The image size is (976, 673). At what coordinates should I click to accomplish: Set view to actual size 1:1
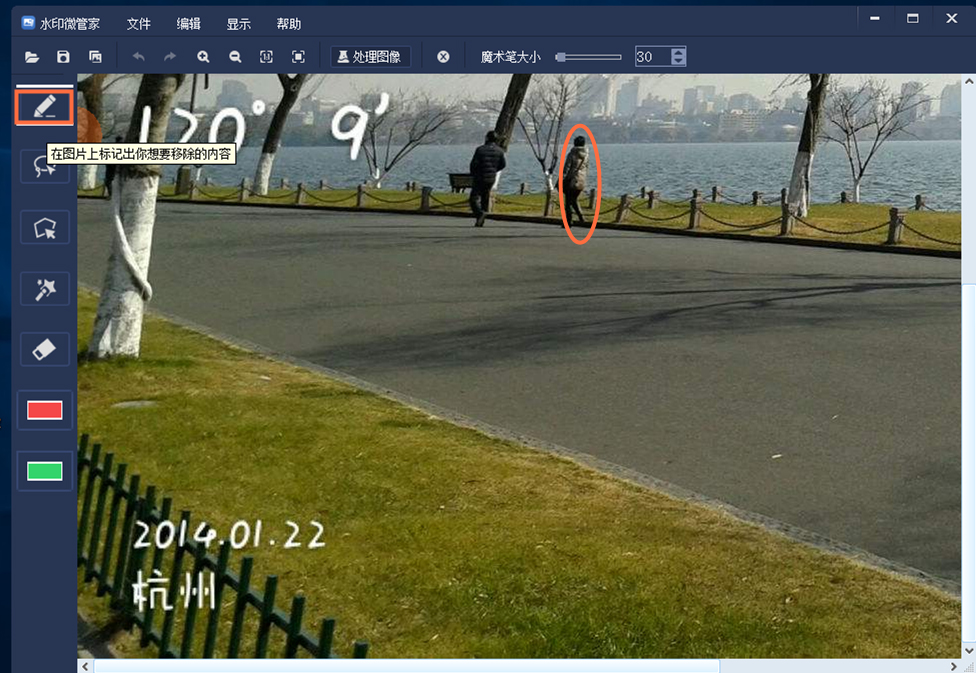266,57
